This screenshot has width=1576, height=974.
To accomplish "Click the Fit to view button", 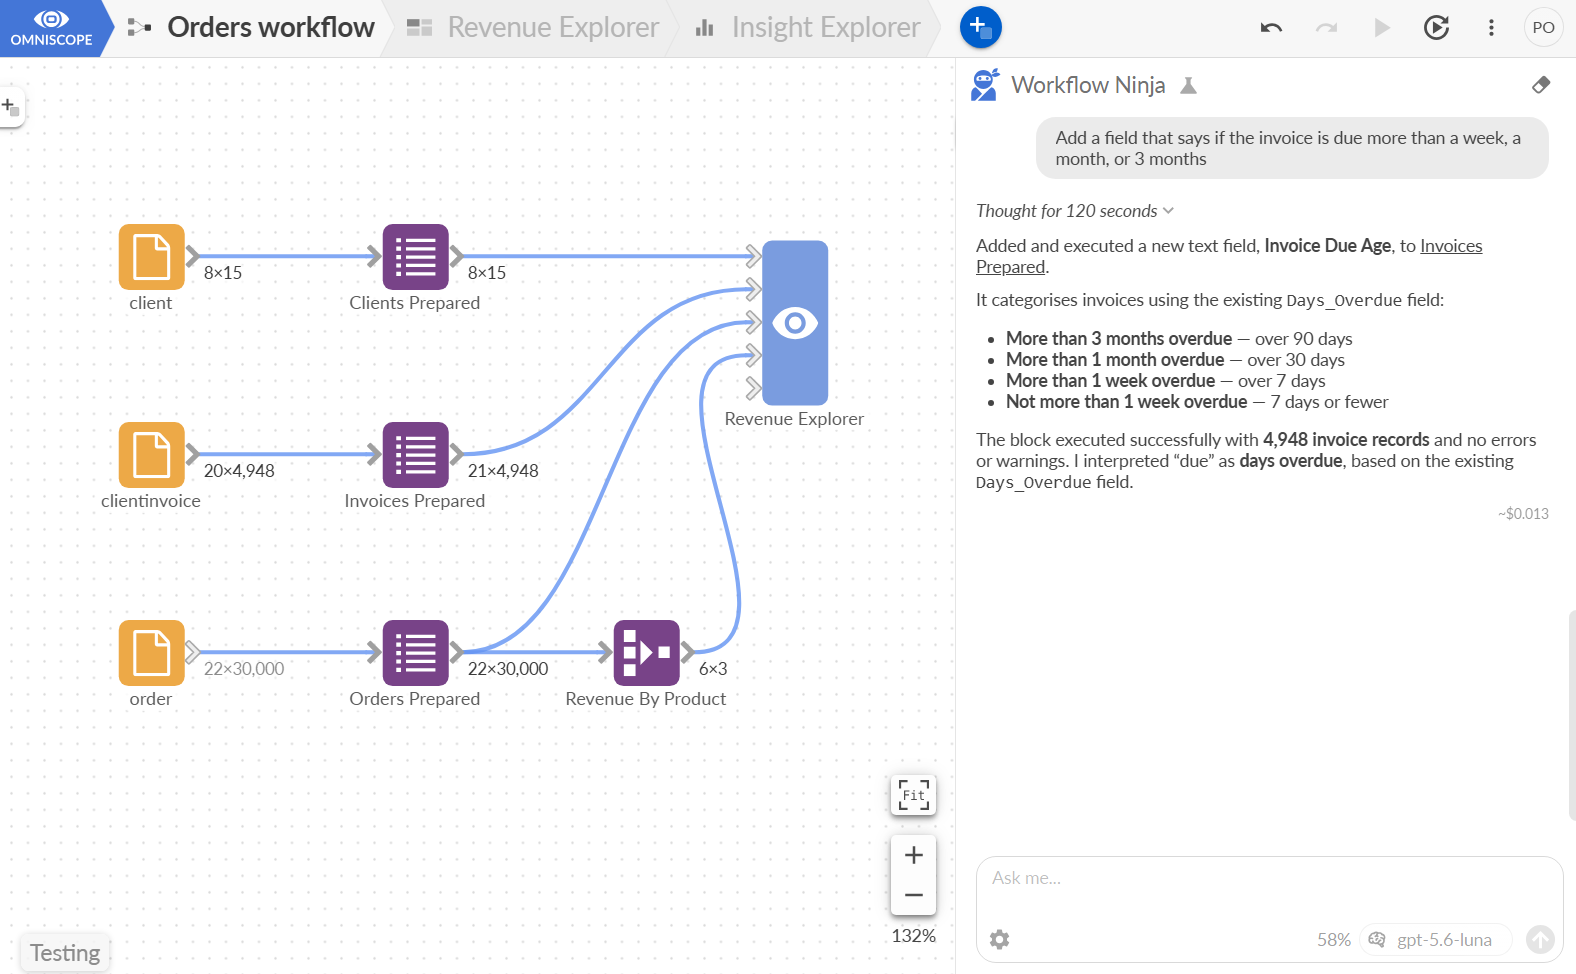I will coord(913,795).
